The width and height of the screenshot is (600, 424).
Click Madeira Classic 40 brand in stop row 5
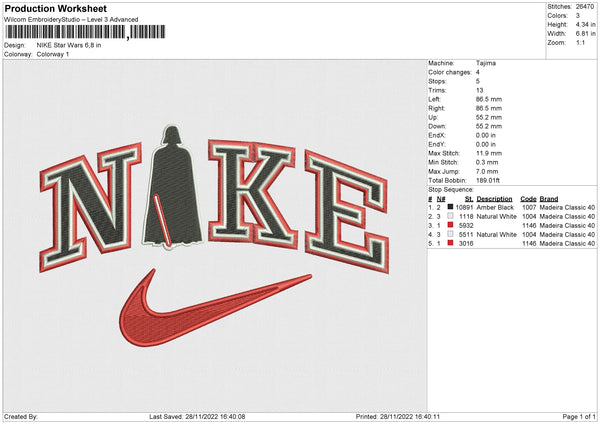(x=567, y=243)
